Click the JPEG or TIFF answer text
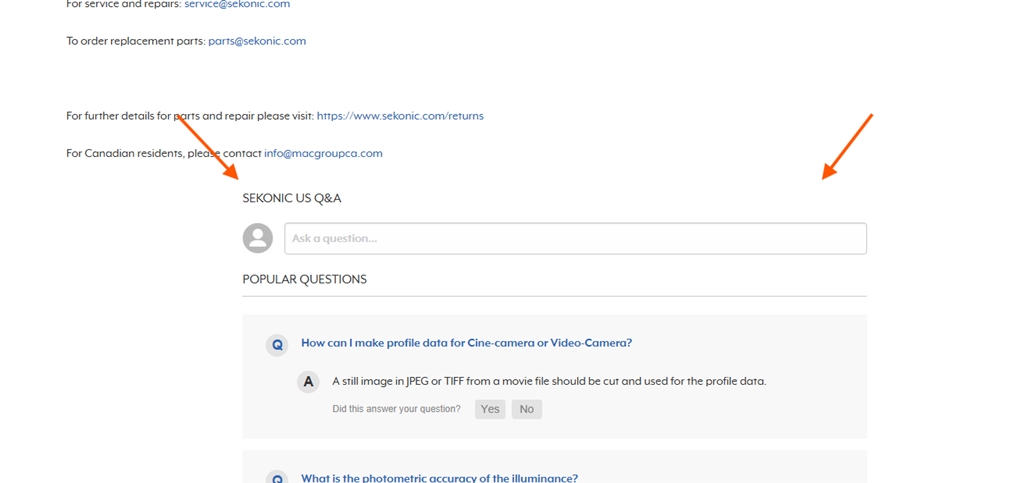This screenshot has width=1024, height=483. tap(549, 381)
